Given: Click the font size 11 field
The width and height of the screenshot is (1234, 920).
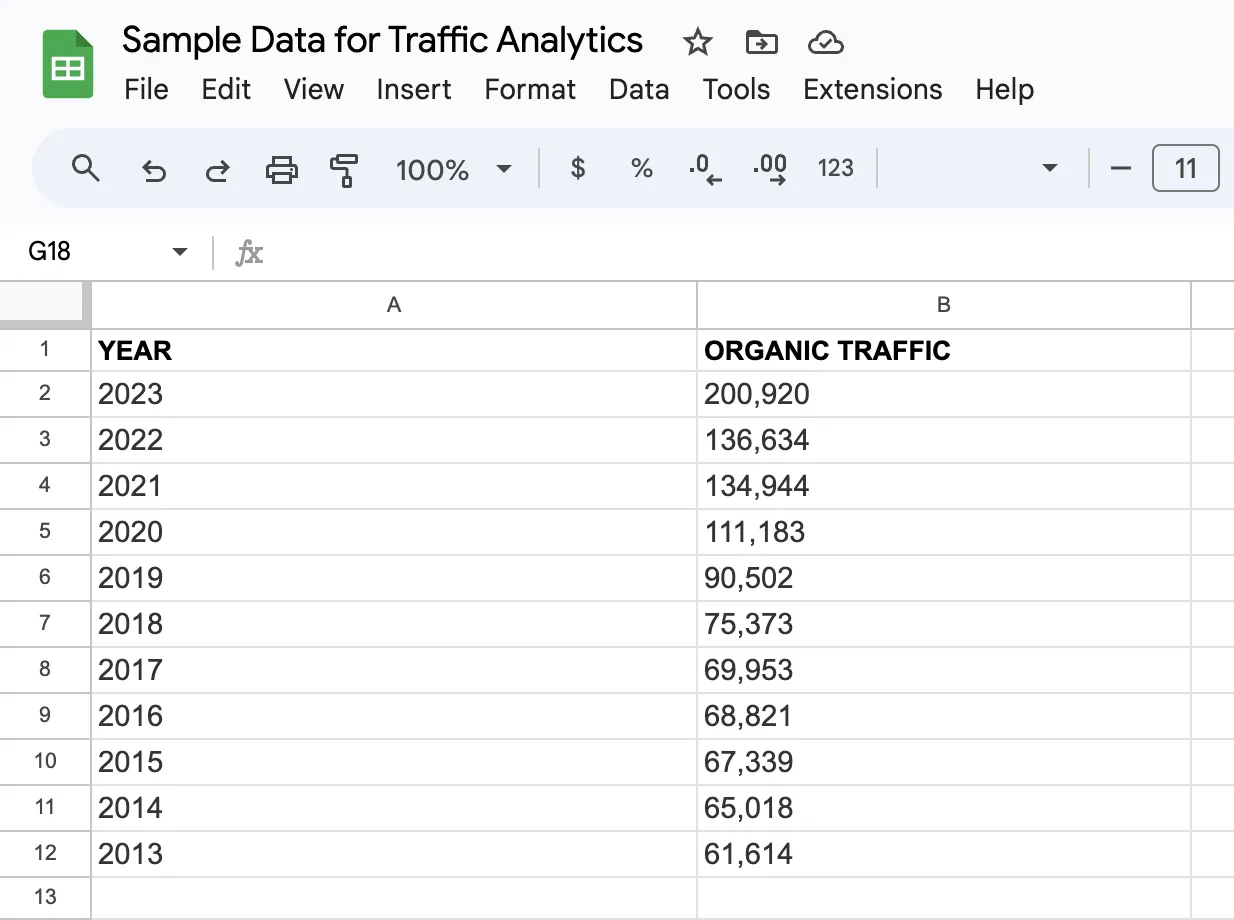Looking at the screenshot, I should click(1186, 168).
